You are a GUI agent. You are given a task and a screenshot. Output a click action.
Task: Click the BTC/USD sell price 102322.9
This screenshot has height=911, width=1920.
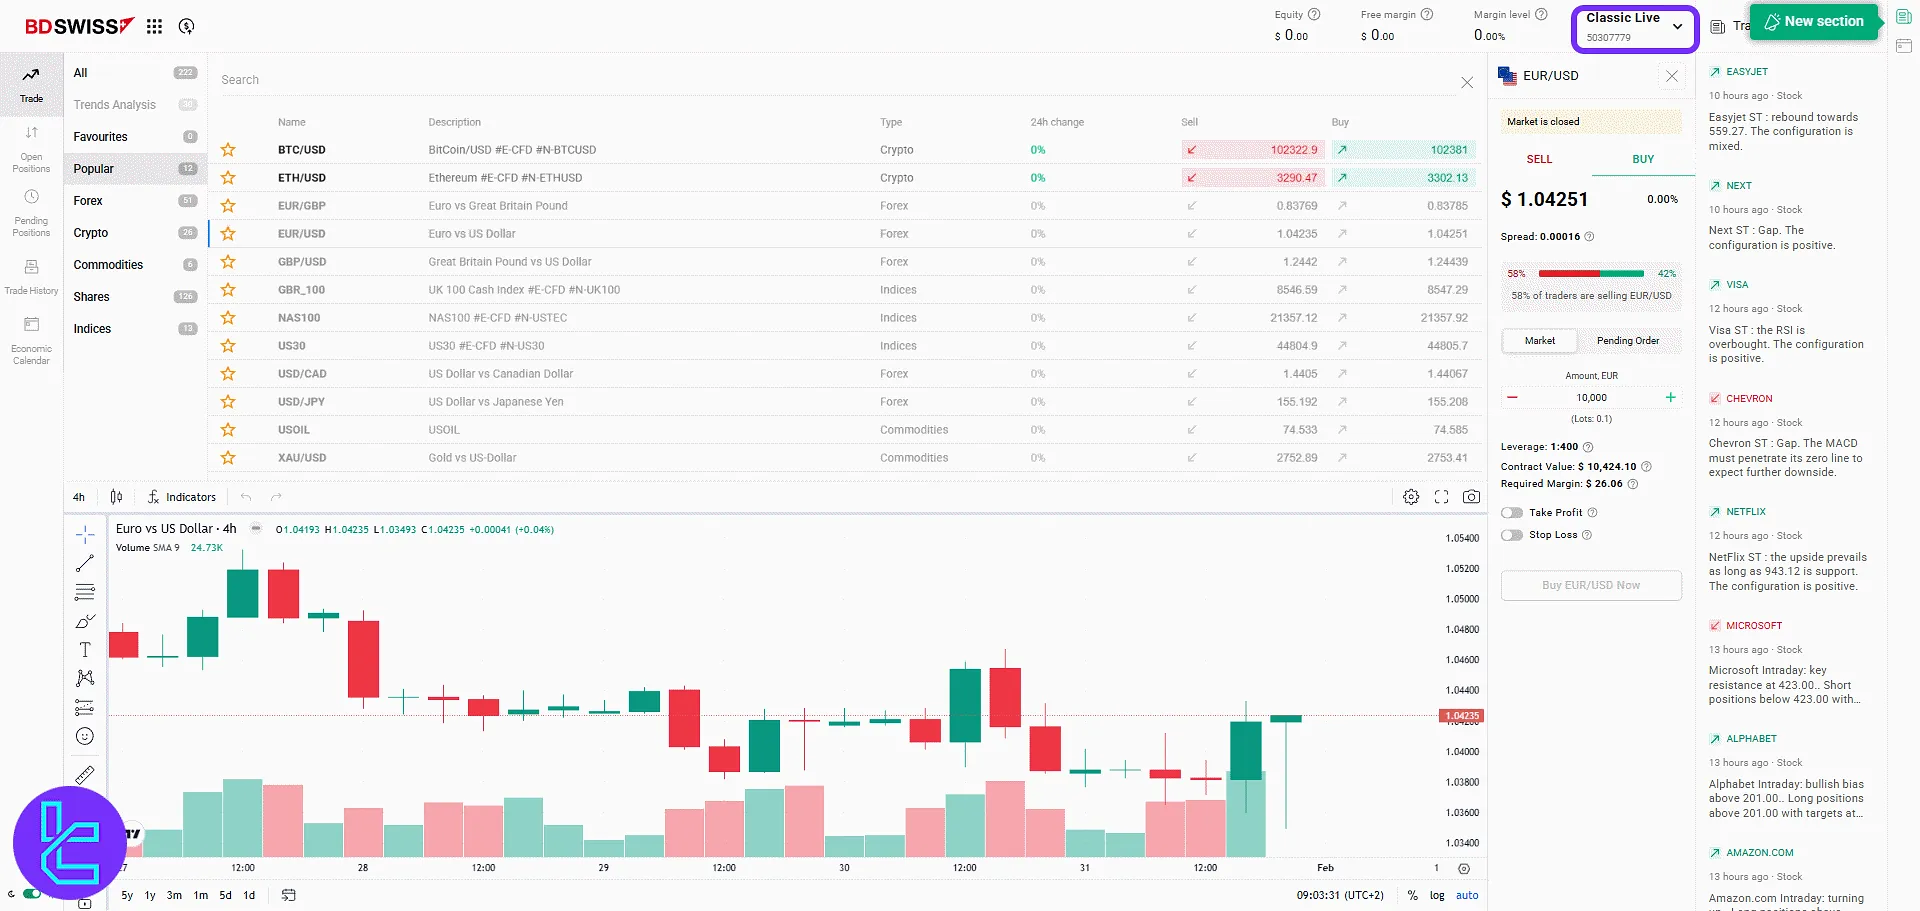click(1252, 150)
